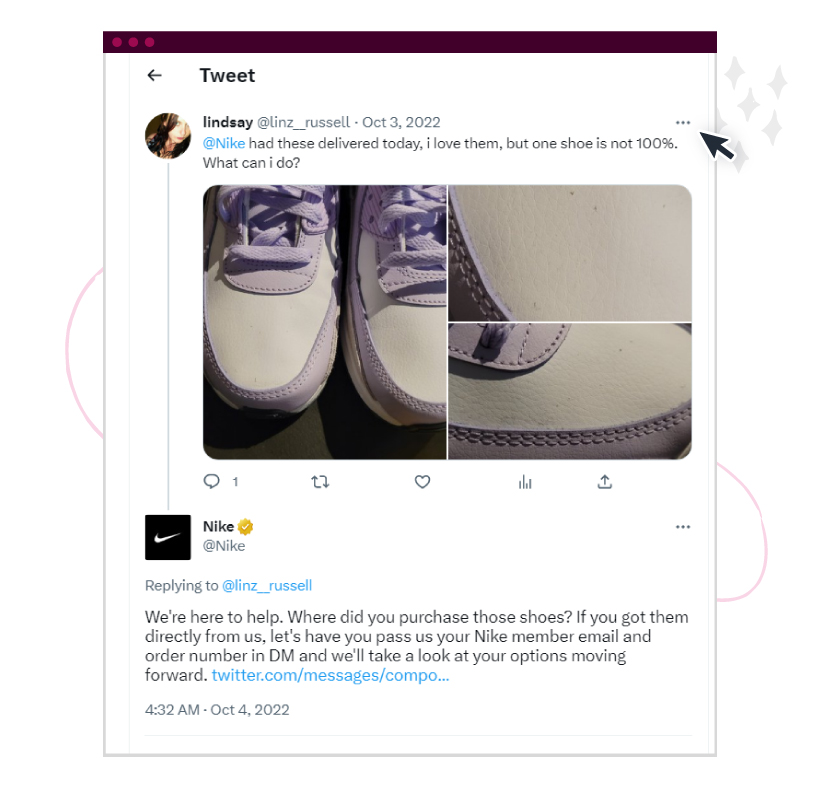
Task: Open the bottom-right shoe stitching photo
Action: pos(570,391)
